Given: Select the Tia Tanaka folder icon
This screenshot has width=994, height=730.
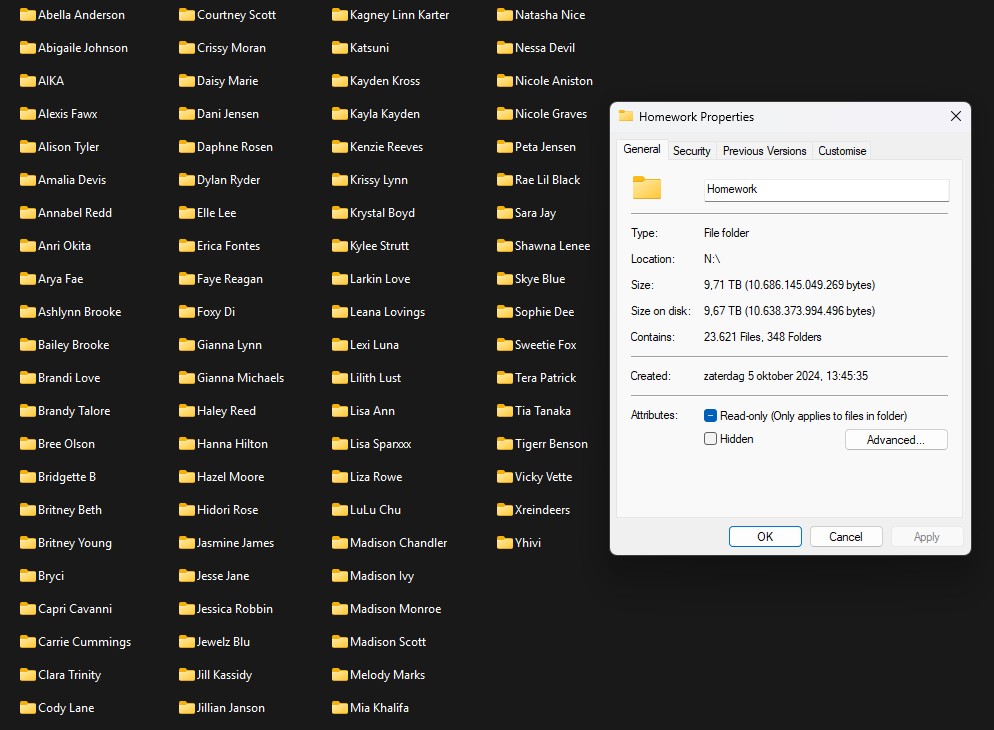Looking at the screenshot, I should pos(505,411).
